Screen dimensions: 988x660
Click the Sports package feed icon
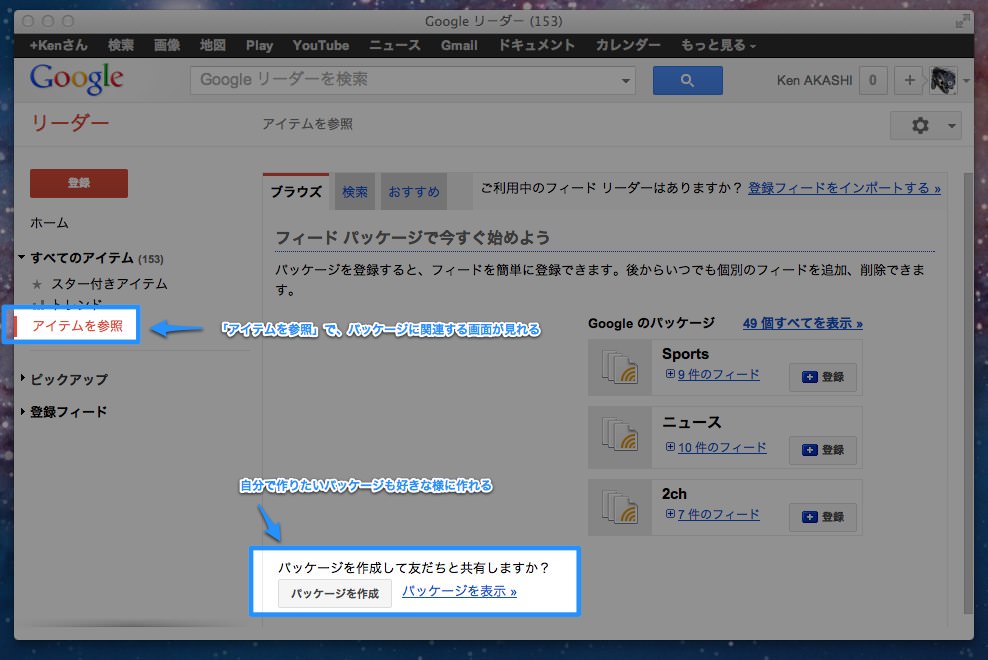(x=620, y=368)
